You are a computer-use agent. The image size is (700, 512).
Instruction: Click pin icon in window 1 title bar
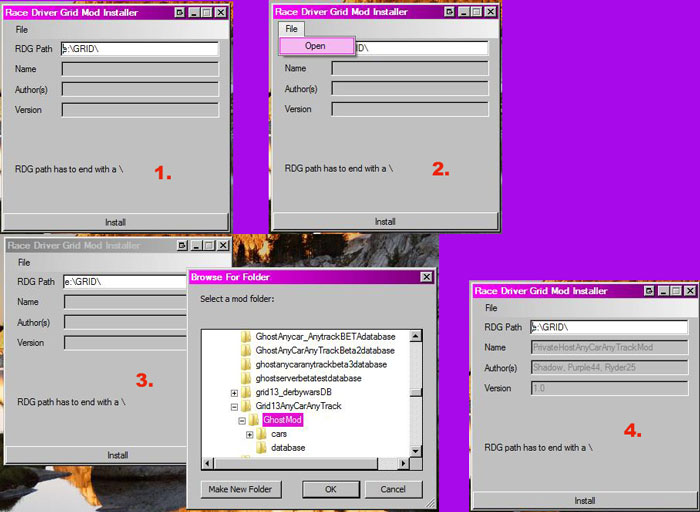point(179,12)
